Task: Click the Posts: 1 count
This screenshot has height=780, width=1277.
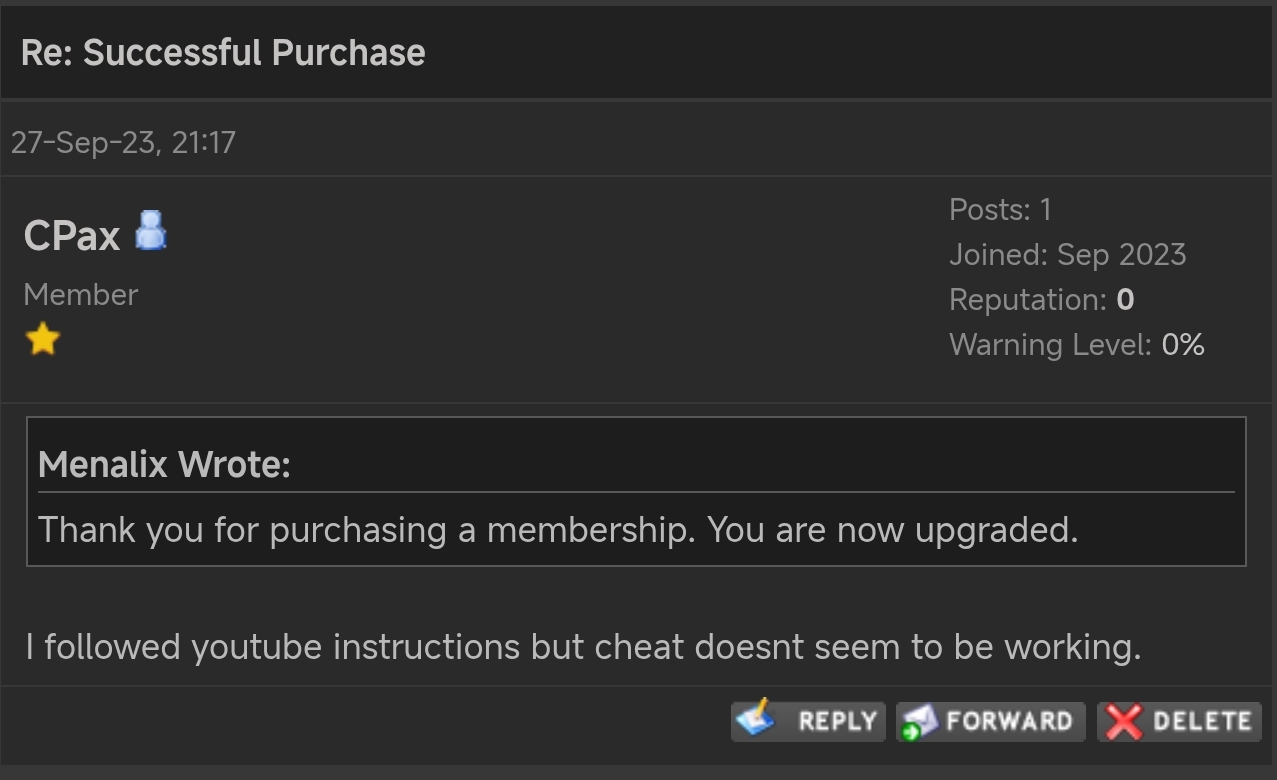Action: (x=1000, y=209)
